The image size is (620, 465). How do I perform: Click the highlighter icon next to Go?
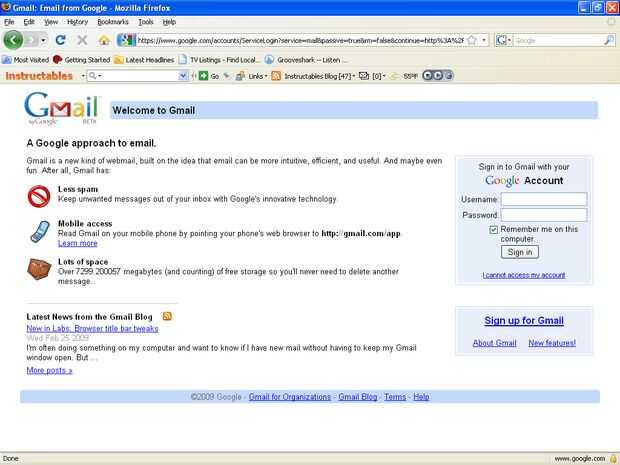coord(227,76)
